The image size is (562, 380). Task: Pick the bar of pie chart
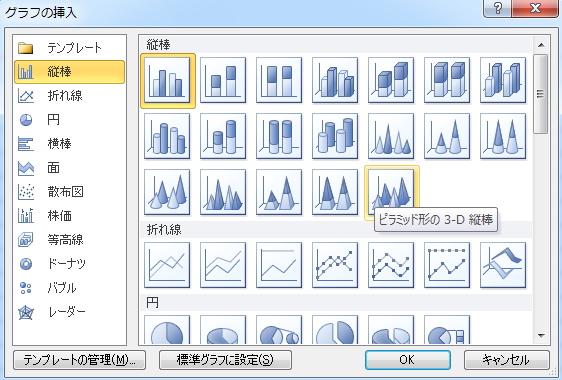click(x=447, y=330)
